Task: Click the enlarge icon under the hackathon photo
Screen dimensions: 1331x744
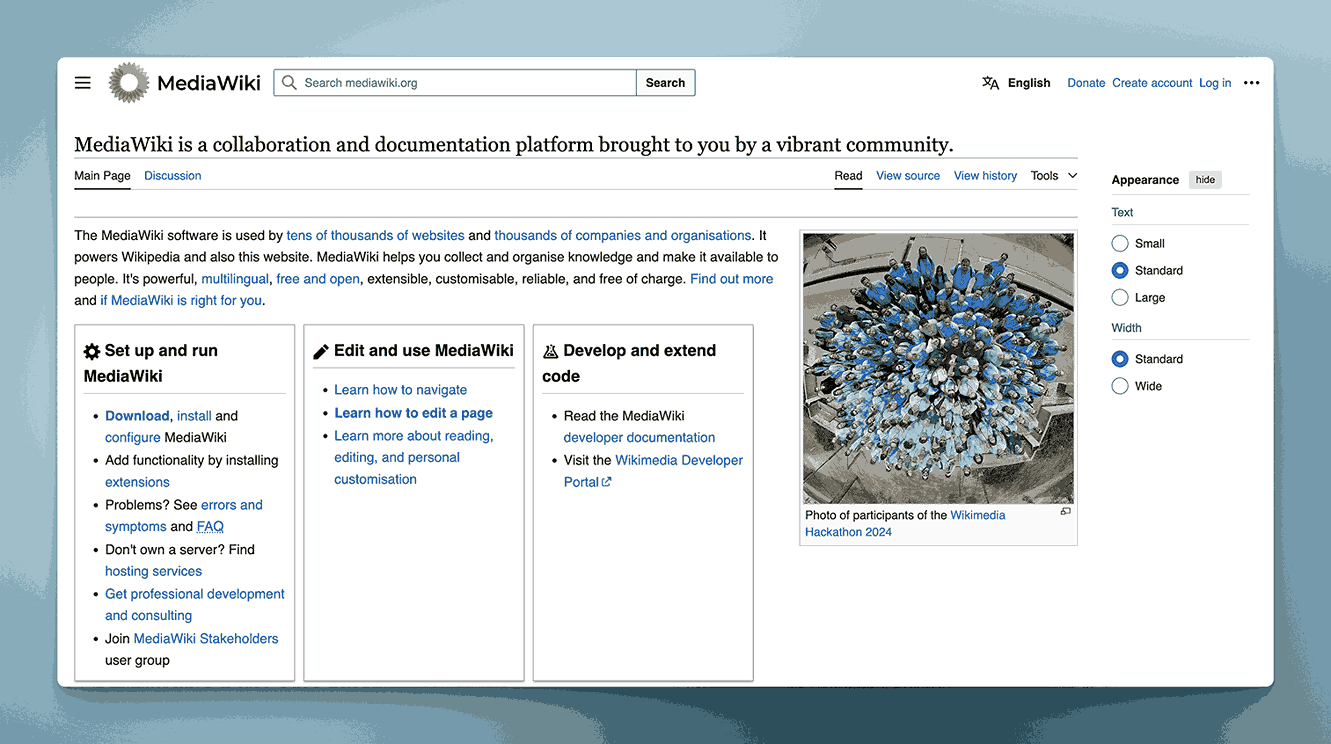Action: coord(1065,512)
